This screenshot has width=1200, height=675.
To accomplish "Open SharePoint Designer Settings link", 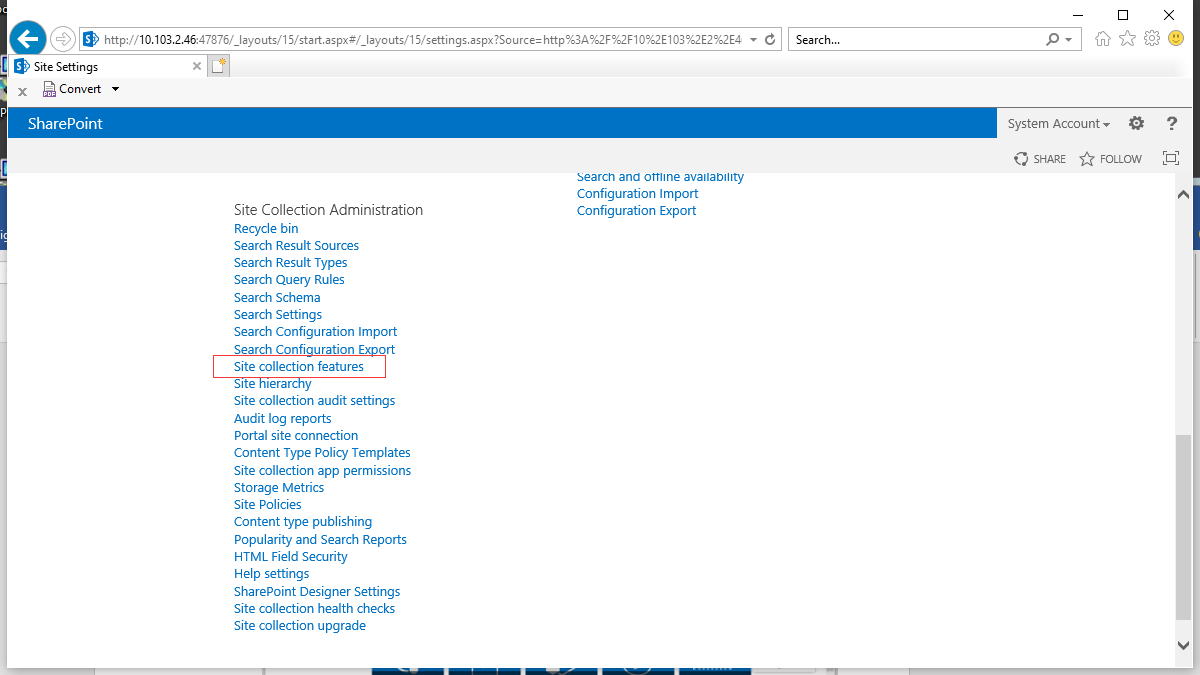I will (317, 592).
